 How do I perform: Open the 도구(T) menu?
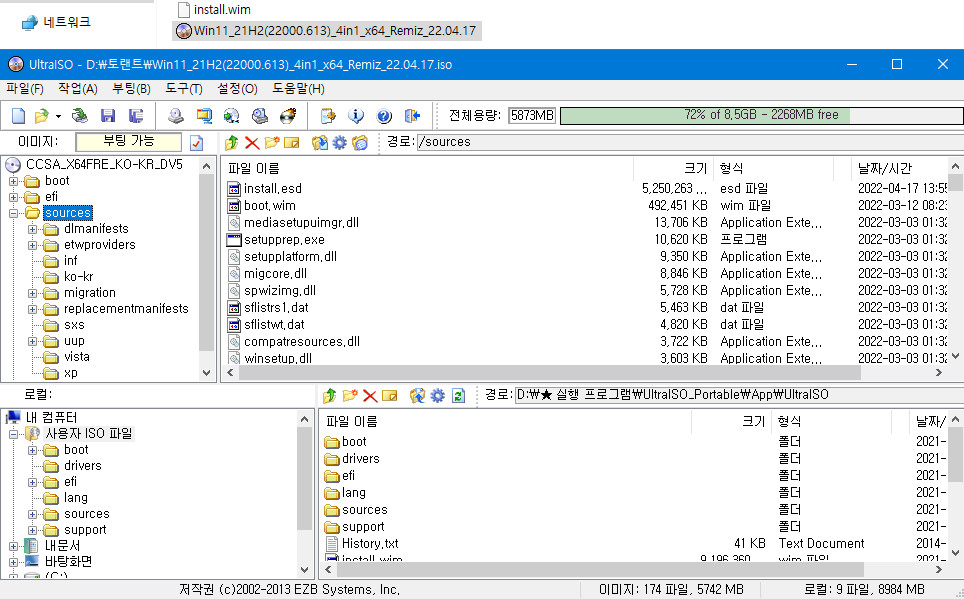point(183,89)
